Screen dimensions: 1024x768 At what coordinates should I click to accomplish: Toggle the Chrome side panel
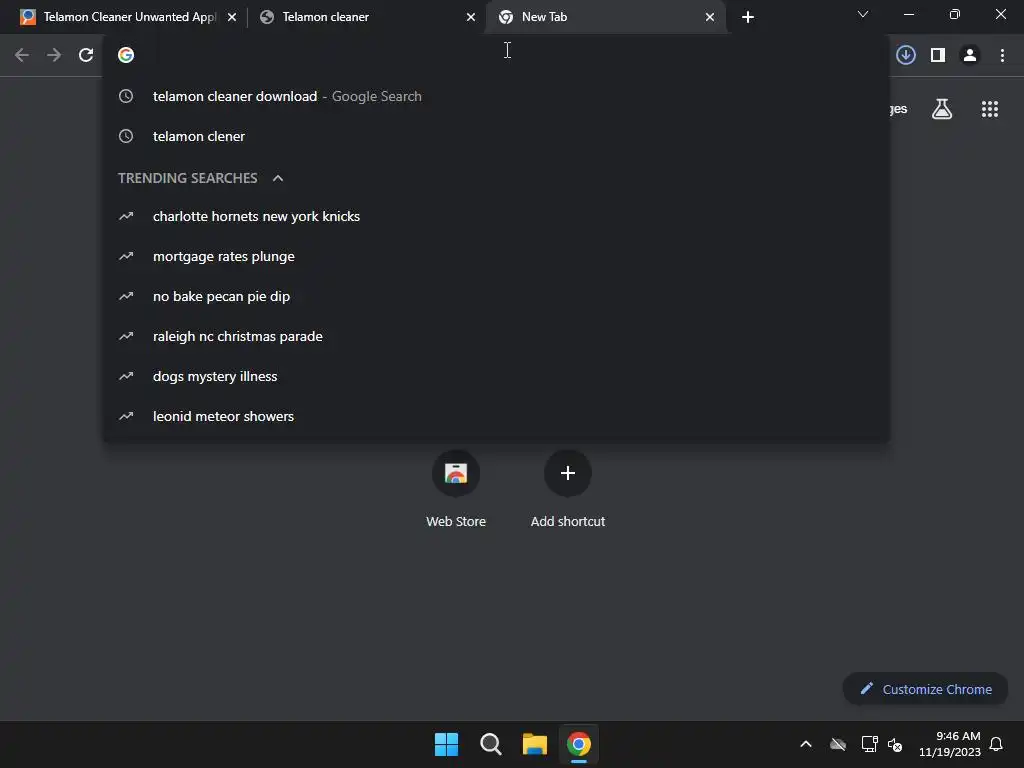pyautogui.click(x=938, y=56)
